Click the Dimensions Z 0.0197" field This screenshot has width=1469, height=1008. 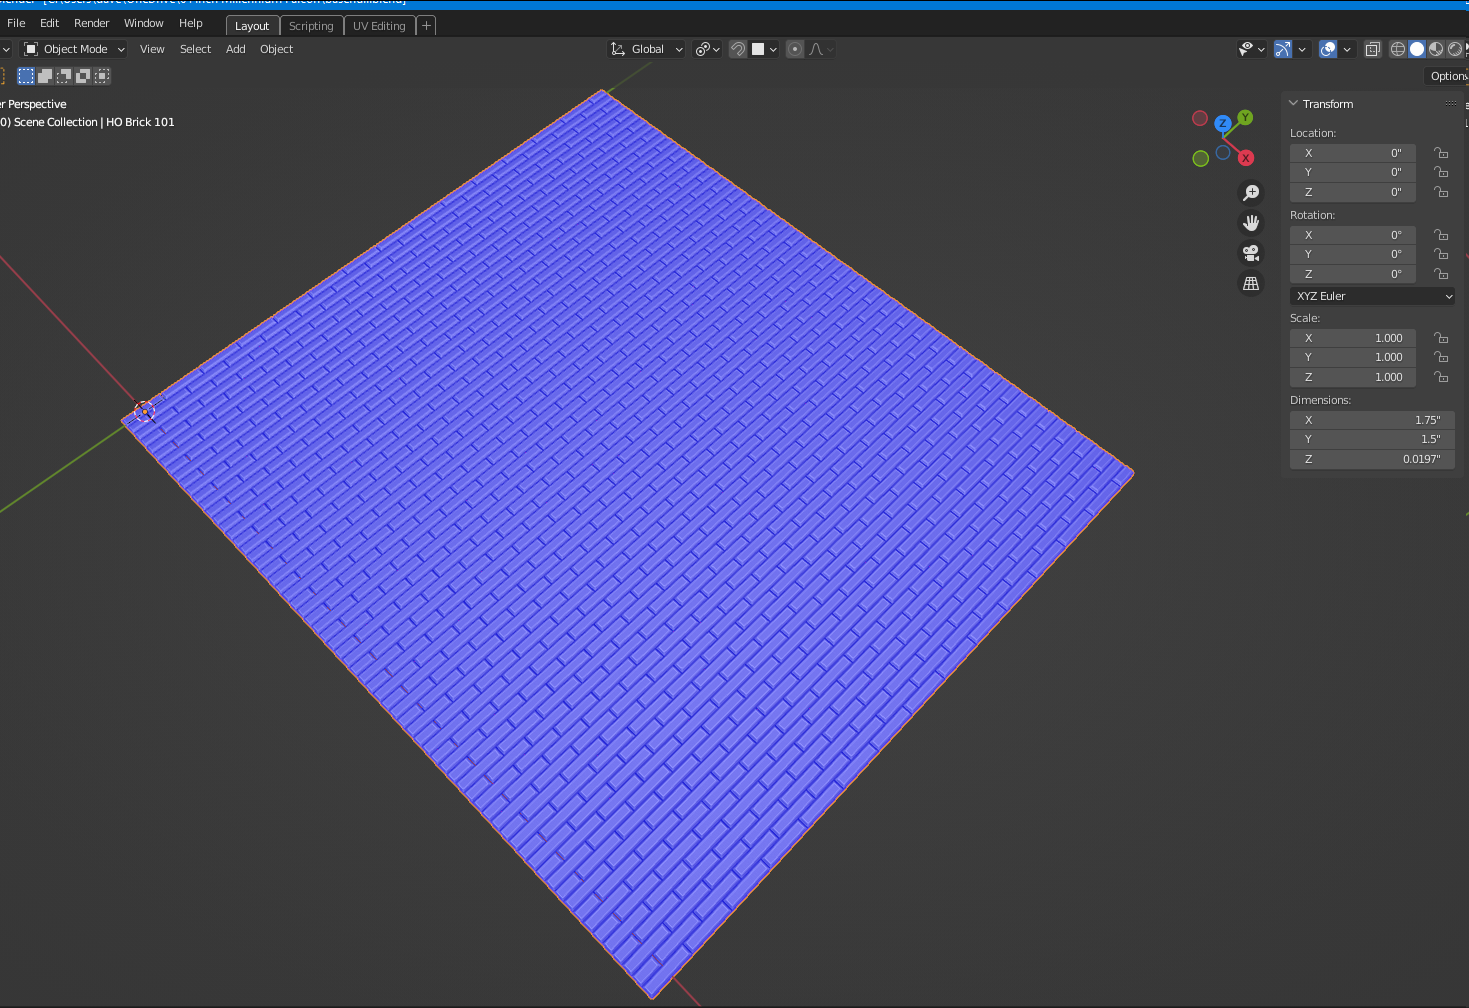click(x=1372, y=459)
